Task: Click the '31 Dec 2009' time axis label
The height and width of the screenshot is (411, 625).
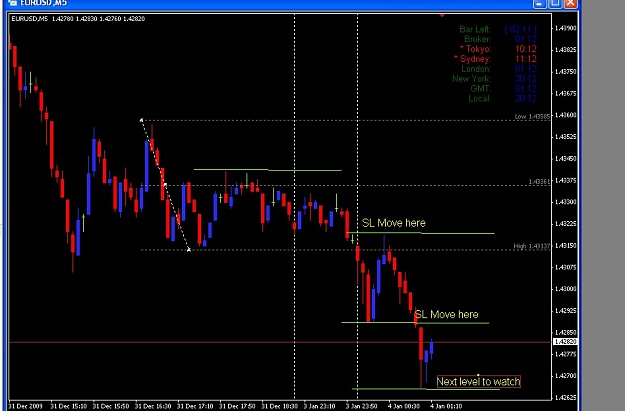Action: (25, 406)
